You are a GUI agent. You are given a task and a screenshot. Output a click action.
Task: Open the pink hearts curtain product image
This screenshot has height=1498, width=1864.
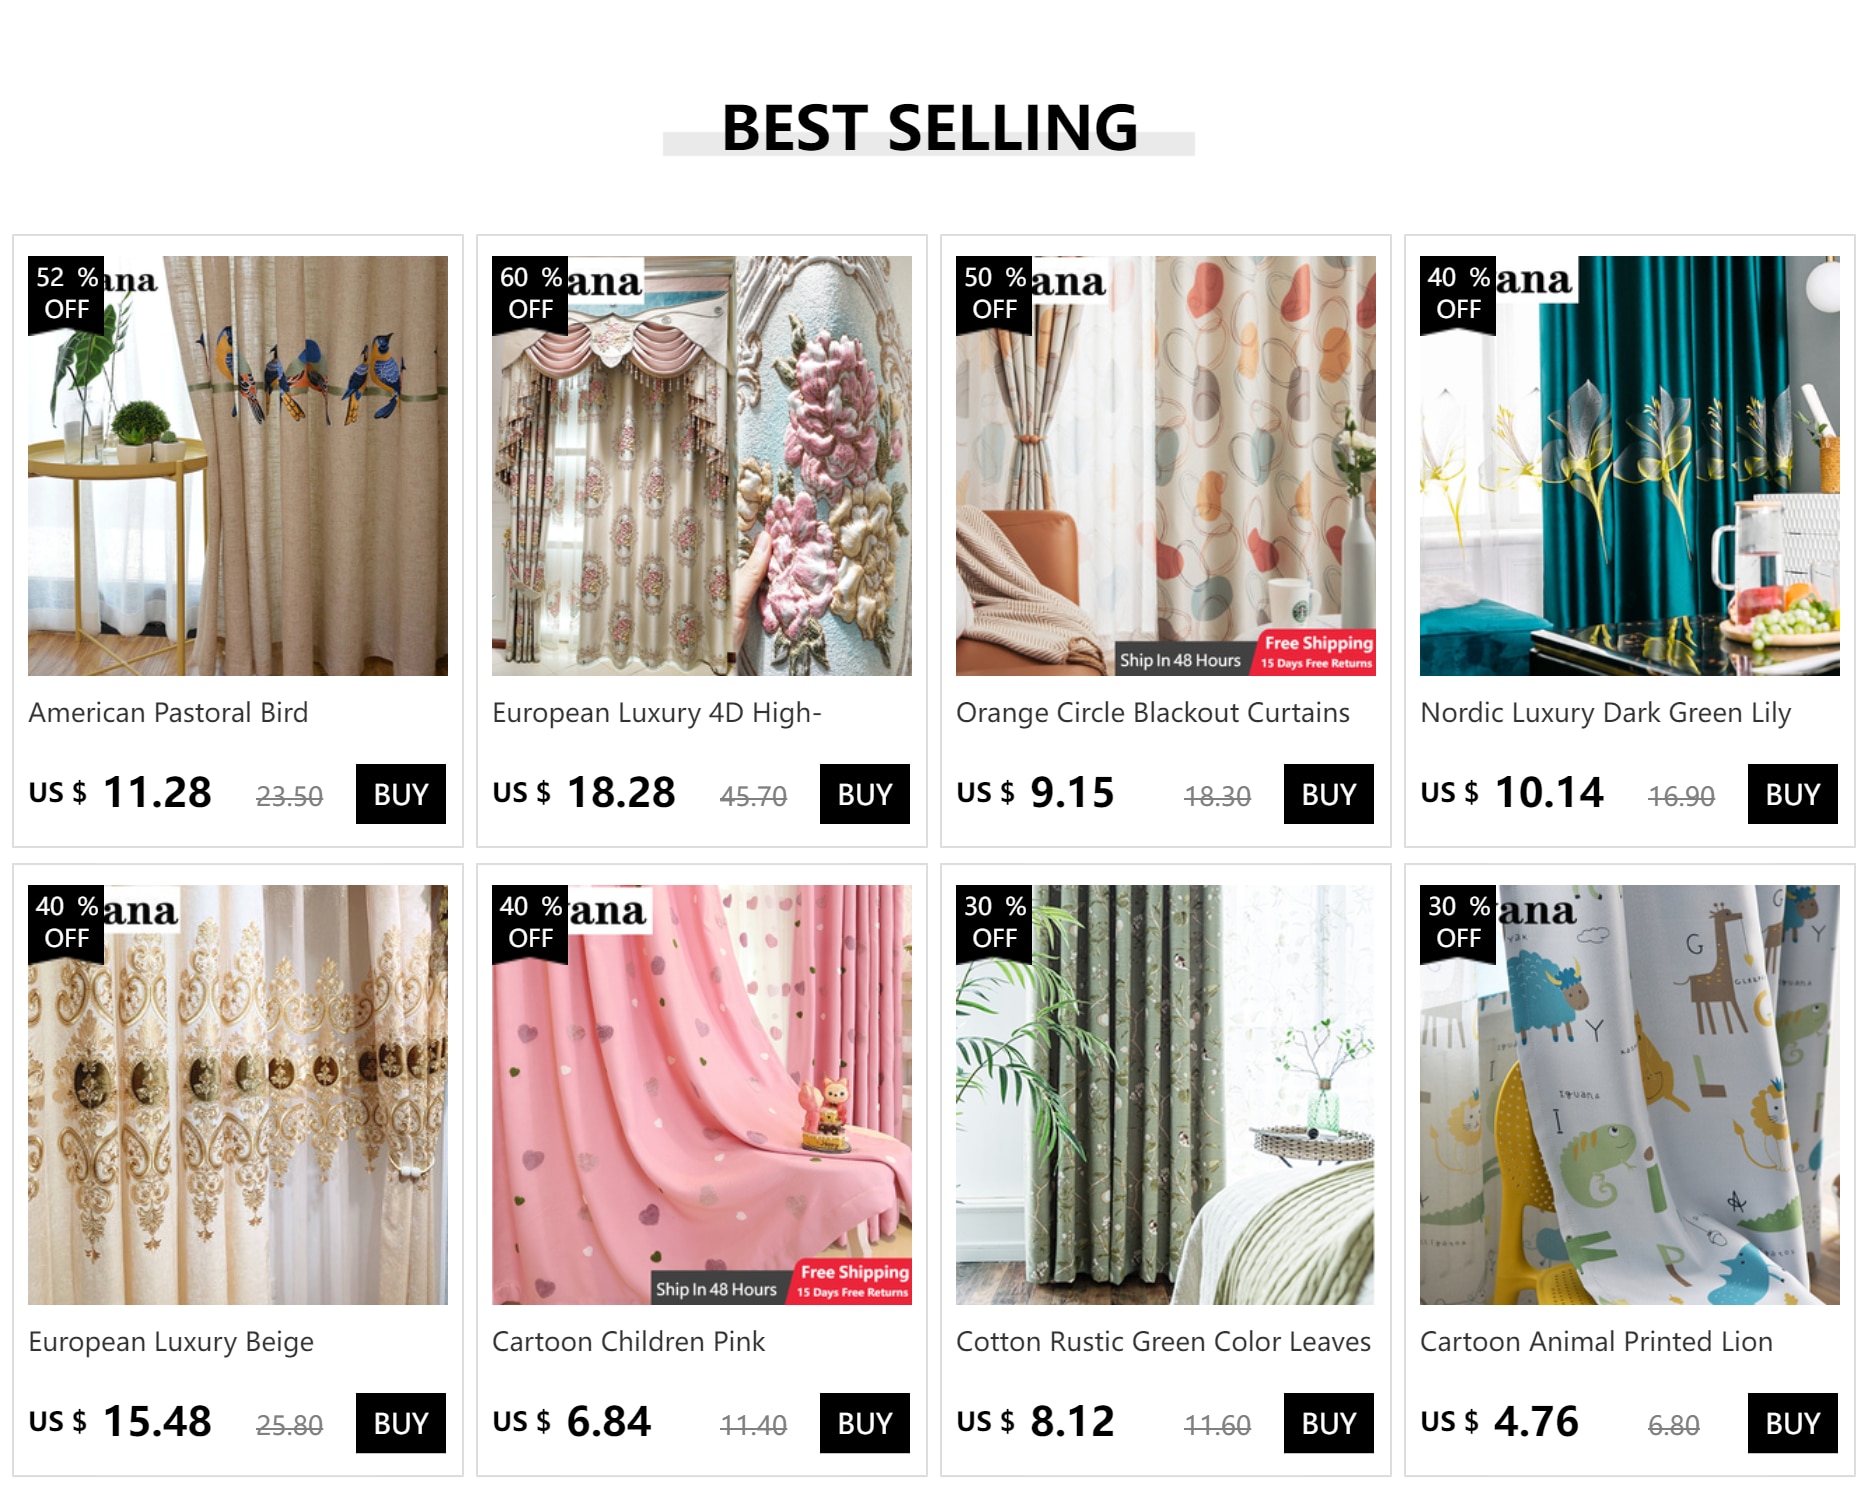coord(702,1095)
